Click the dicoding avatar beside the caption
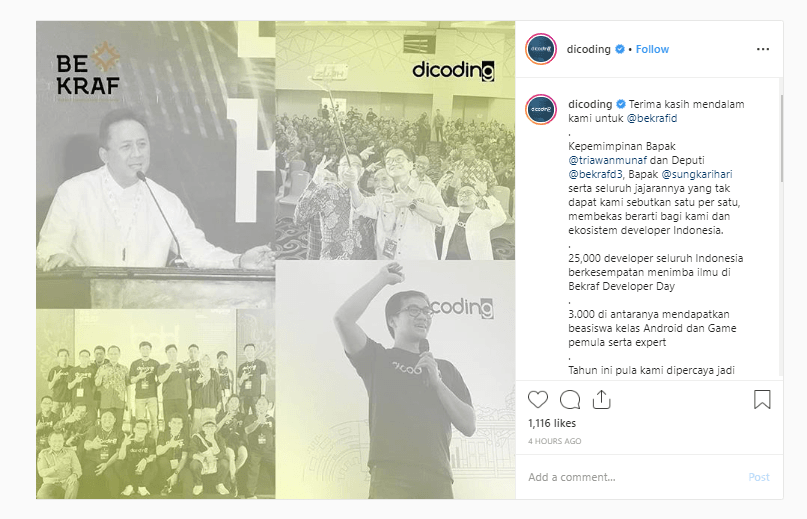This screenshot has height=519, width=807. (x=541, y=109)
